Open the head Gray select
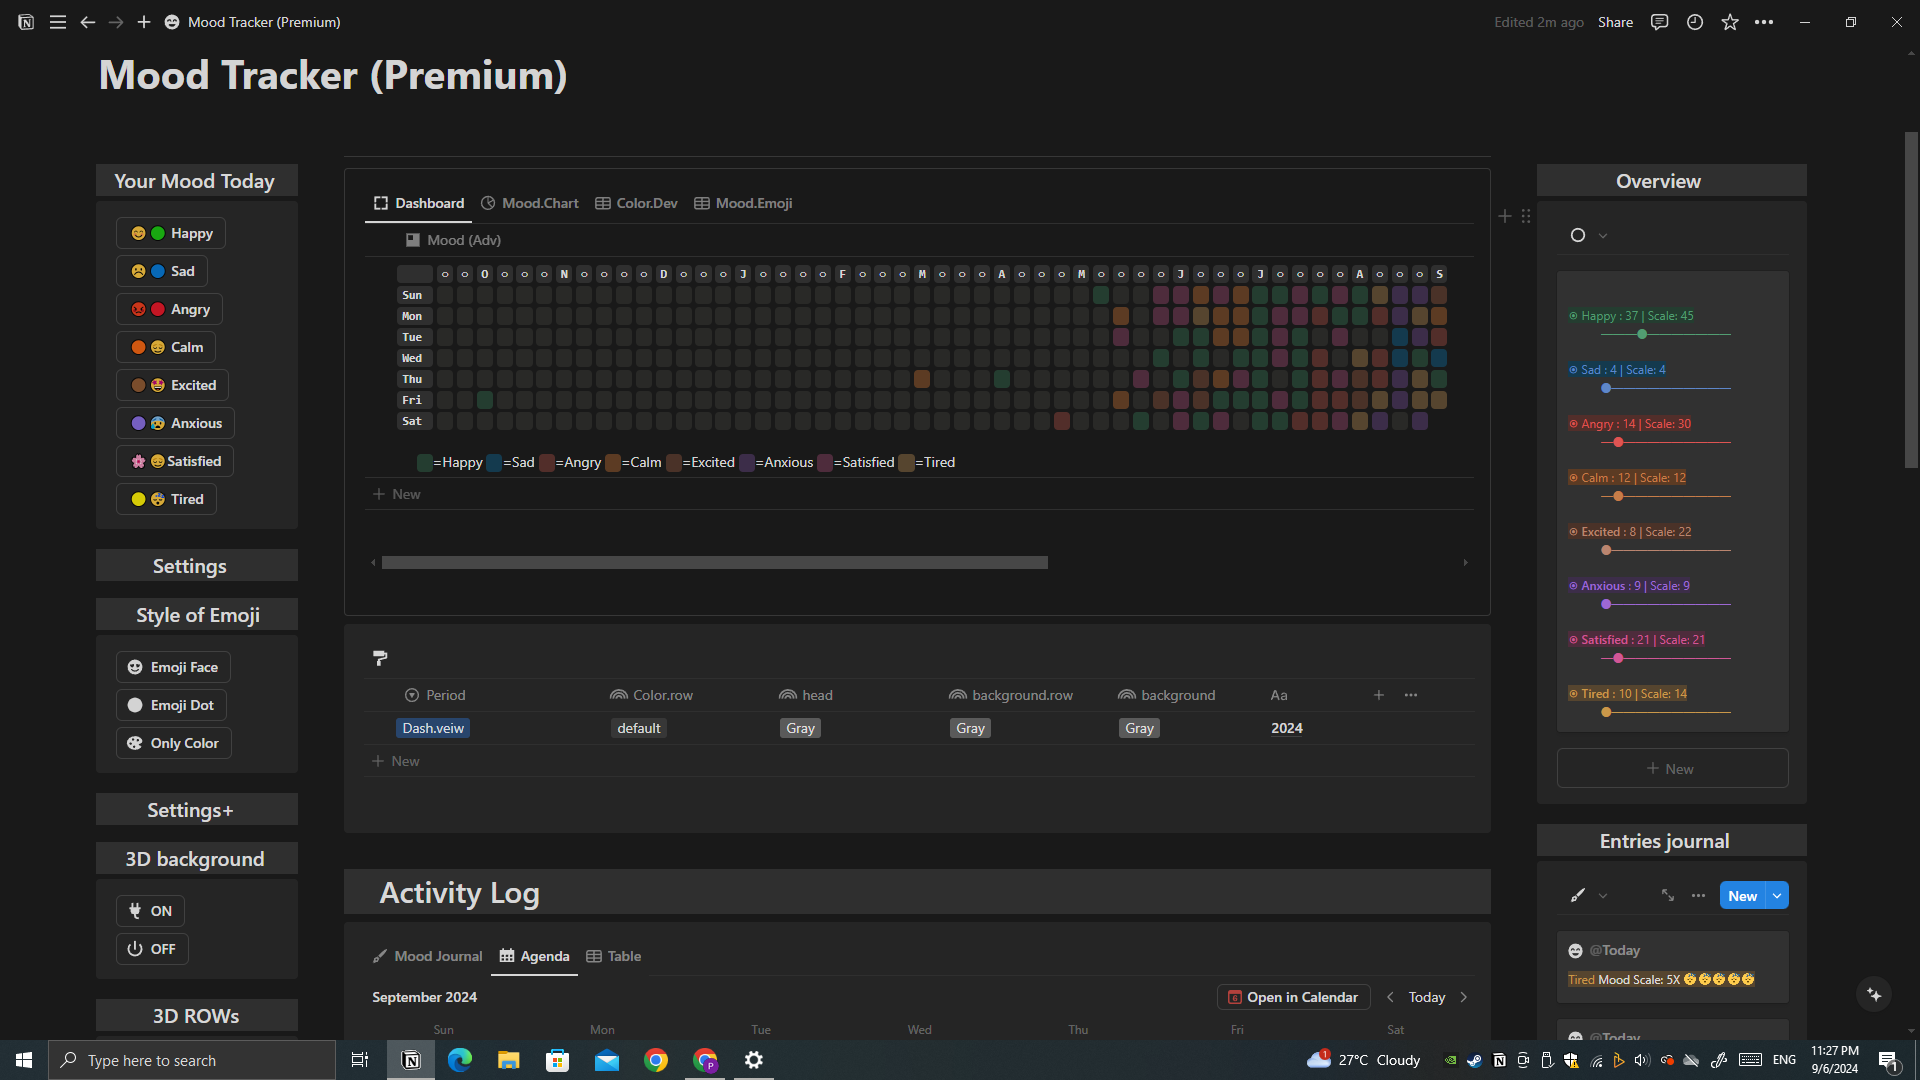Image resolution: width=1920 pixels, height=1080 pixels. pos(800,728)
